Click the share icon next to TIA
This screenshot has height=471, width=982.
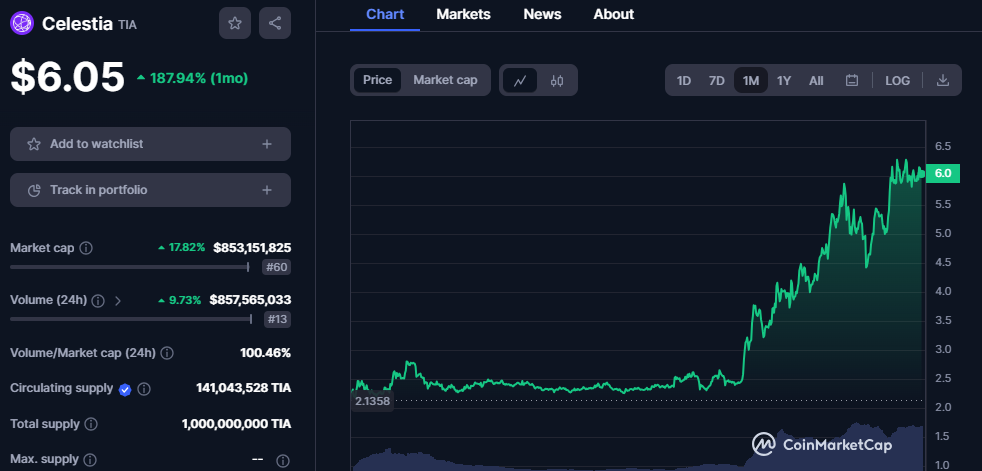click(275, 23)
